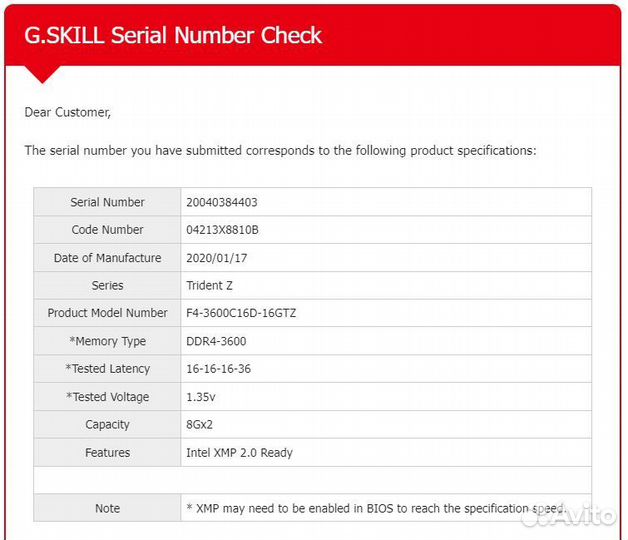Select code number value 04213X8810B
Screen dimensions: 628x540
coord(222,230)
